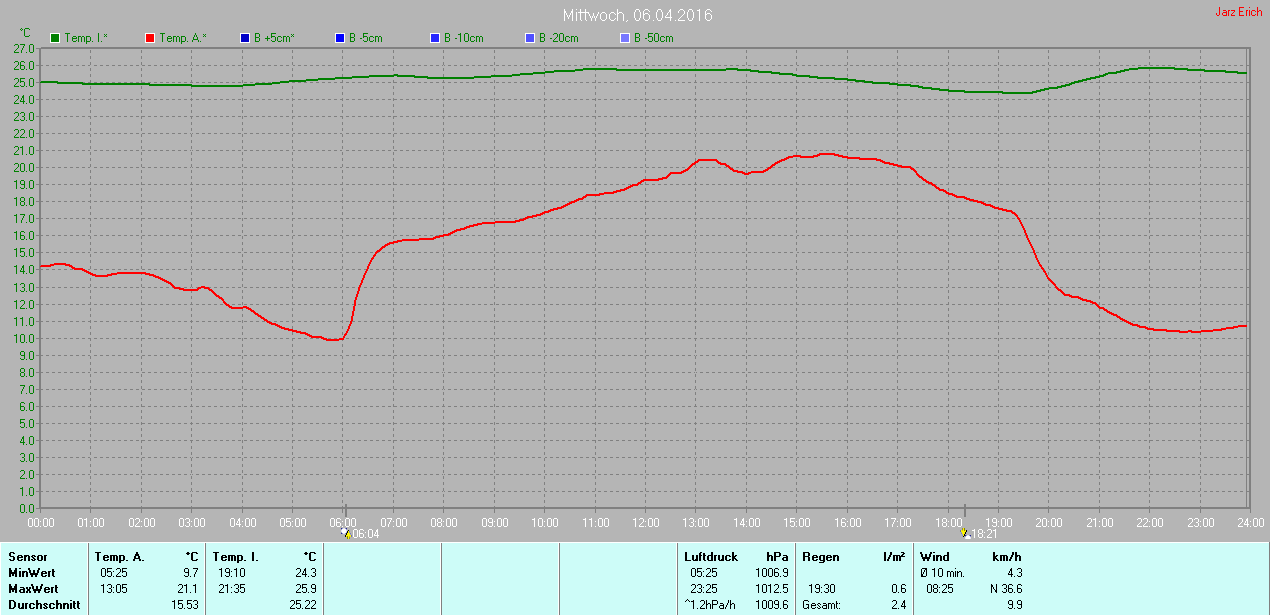Click the pressure value 1012.5
This screenshot has width=1270, height=615.
click(771, 589)
